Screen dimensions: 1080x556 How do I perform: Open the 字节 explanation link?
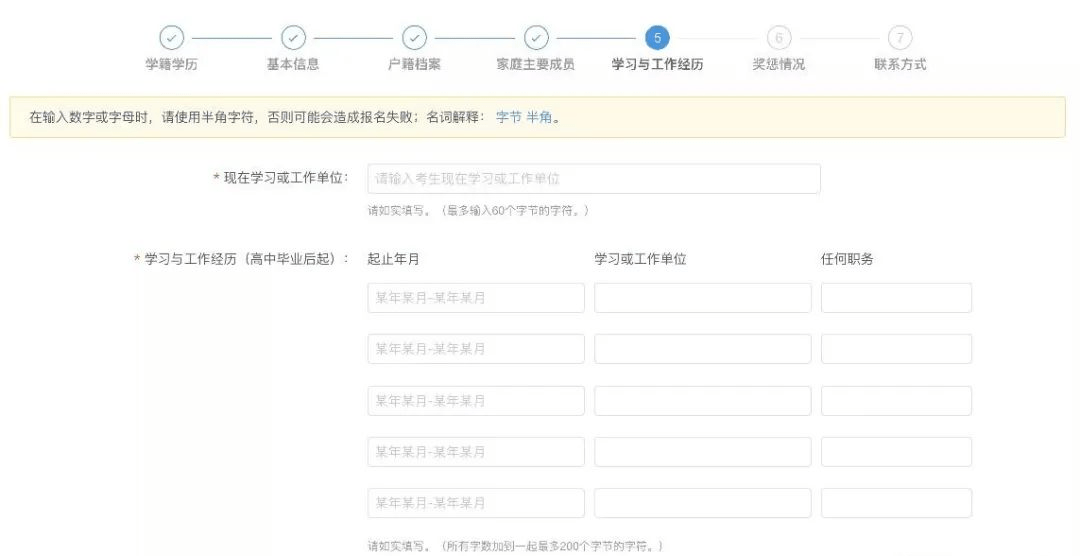509,117
